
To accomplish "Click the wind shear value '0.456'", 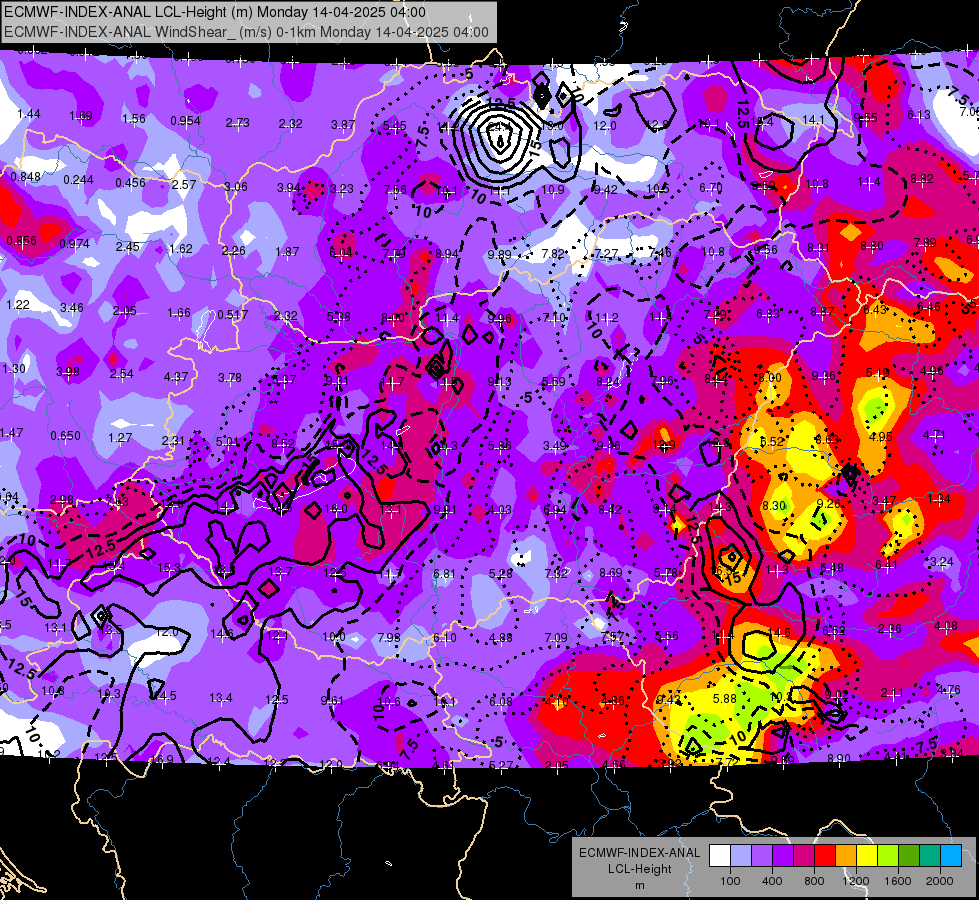I will pos(130,183).
